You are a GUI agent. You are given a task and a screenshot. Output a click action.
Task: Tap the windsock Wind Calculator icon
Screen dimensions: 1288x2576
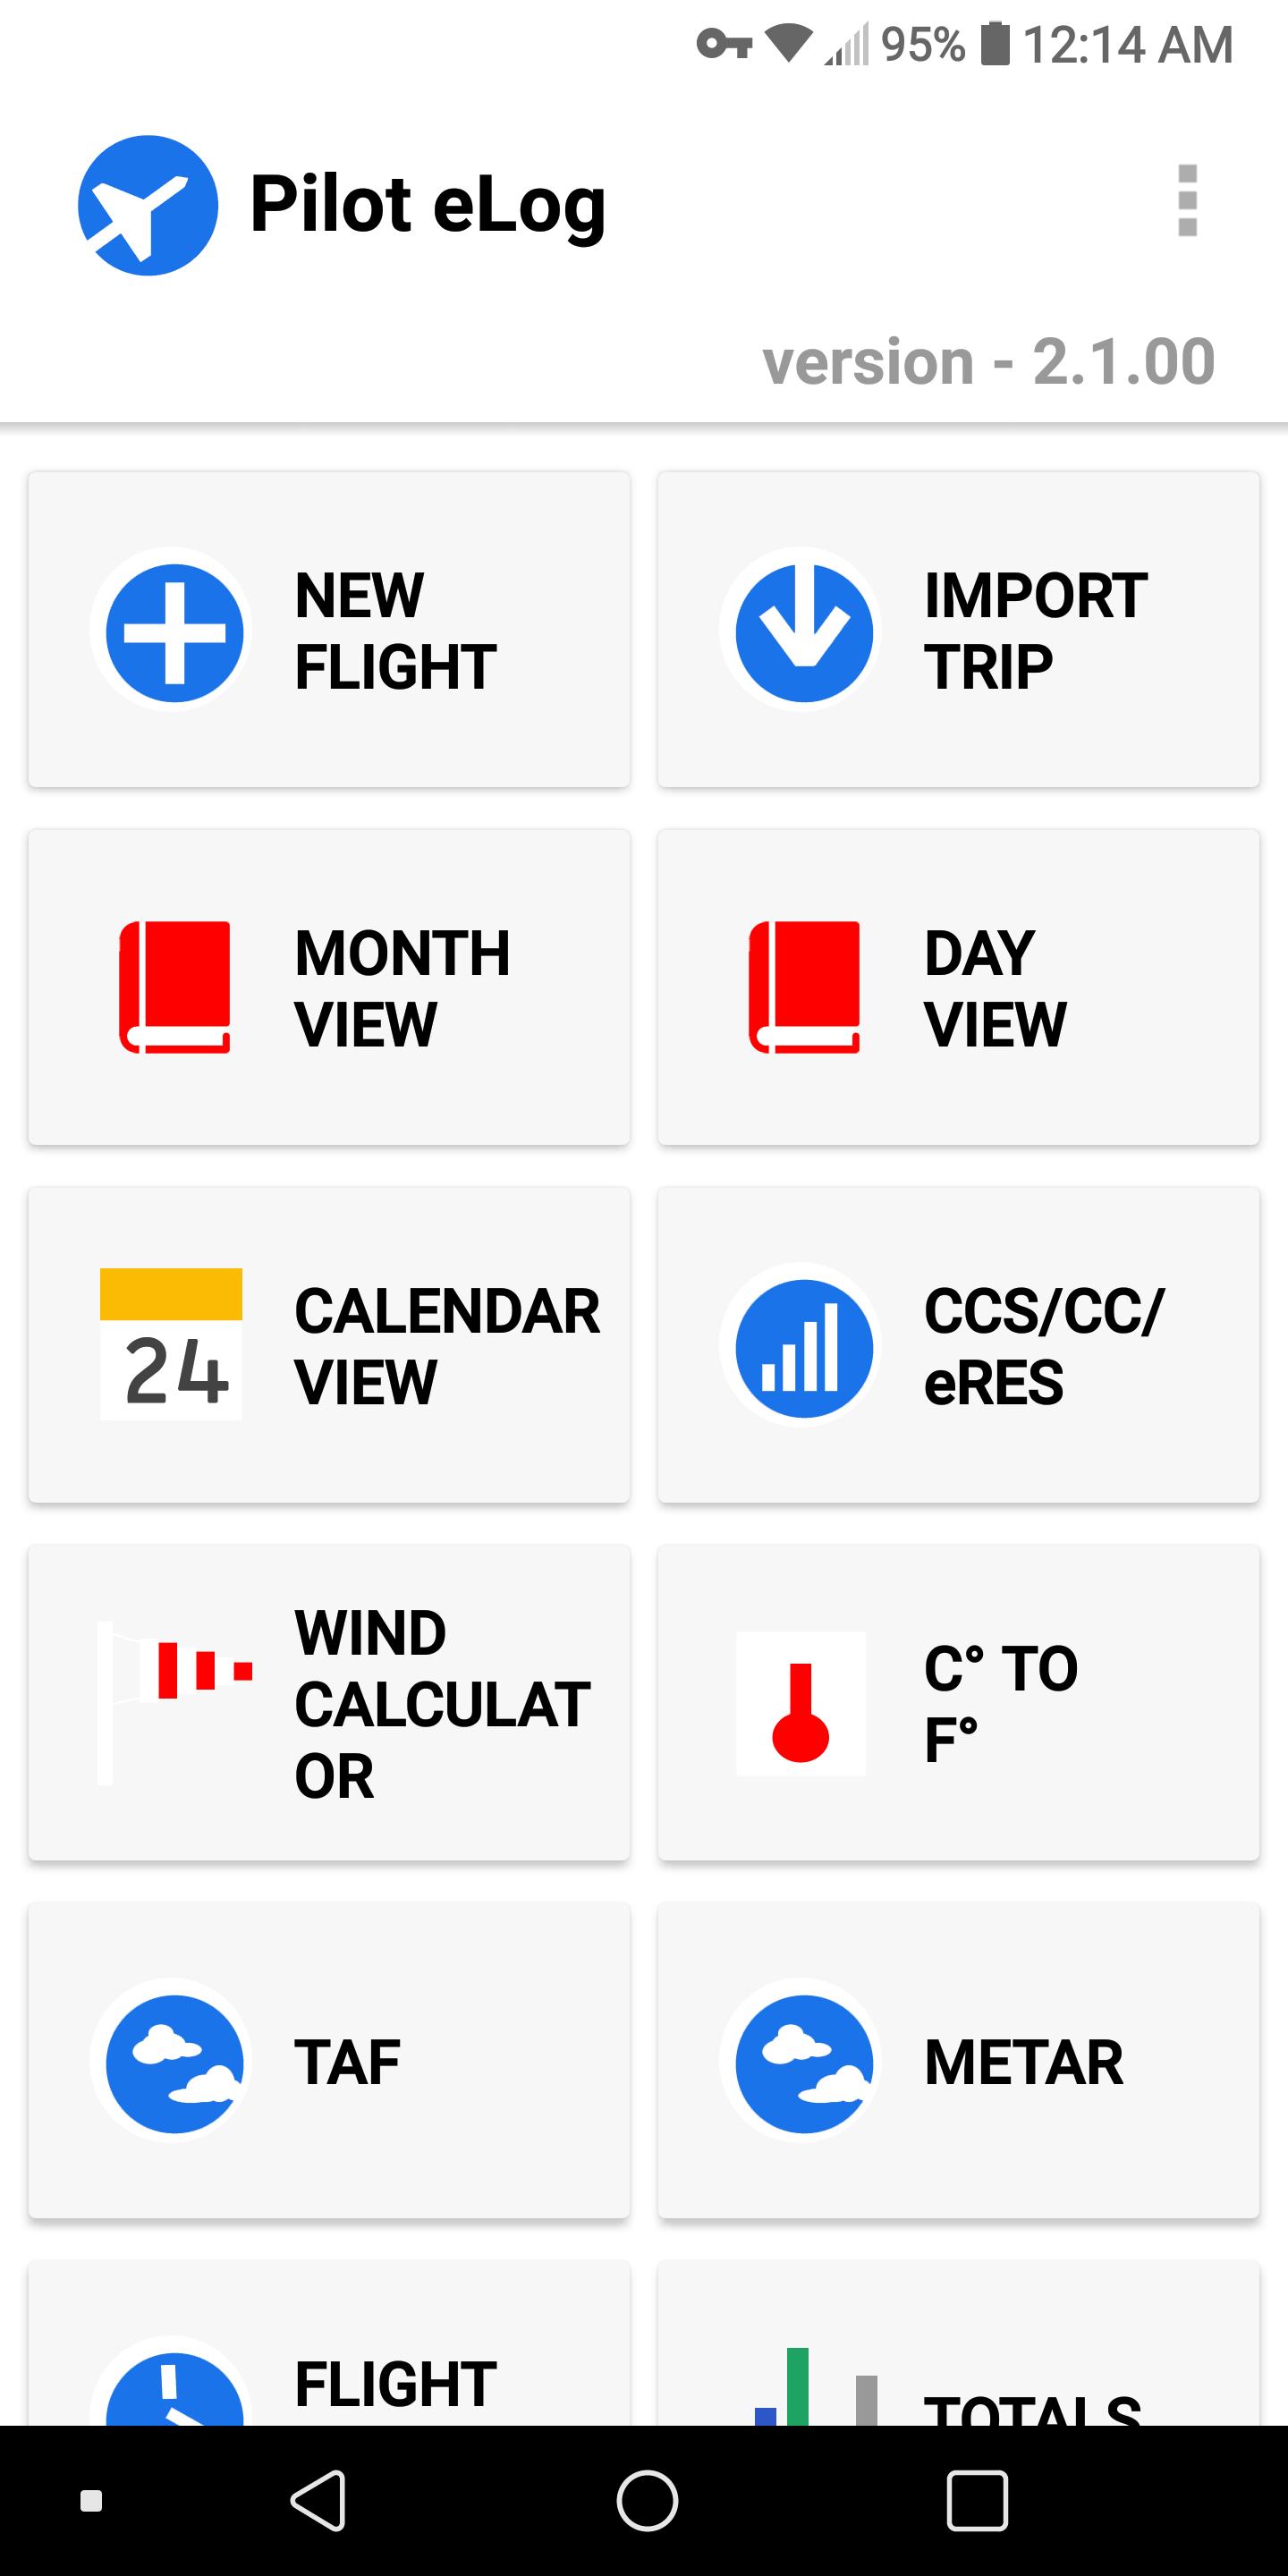click(175, 1702)
